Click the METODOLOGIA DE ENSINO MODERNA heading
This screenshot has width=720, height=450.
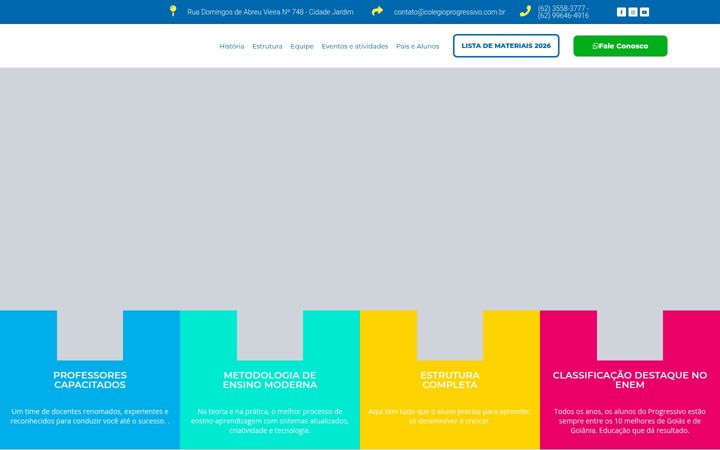click(270, 380)
